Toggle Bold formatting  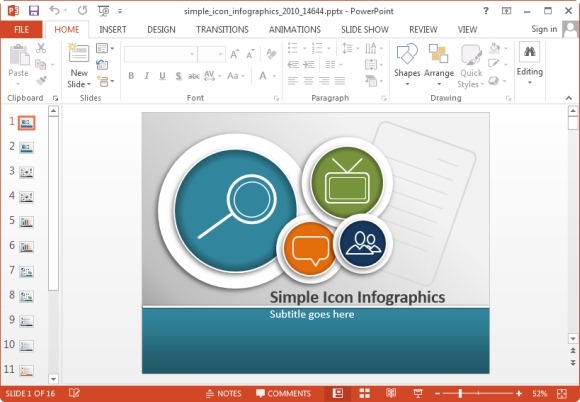131,76
